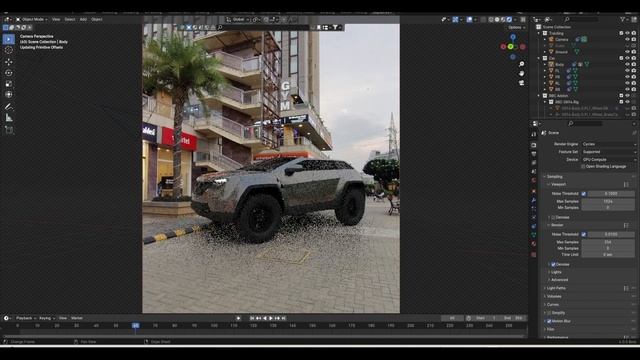Viewport: 640px width, 360px height.
Task: Open the Add menu
Action: pyautogui.click(x=83, y=19)
